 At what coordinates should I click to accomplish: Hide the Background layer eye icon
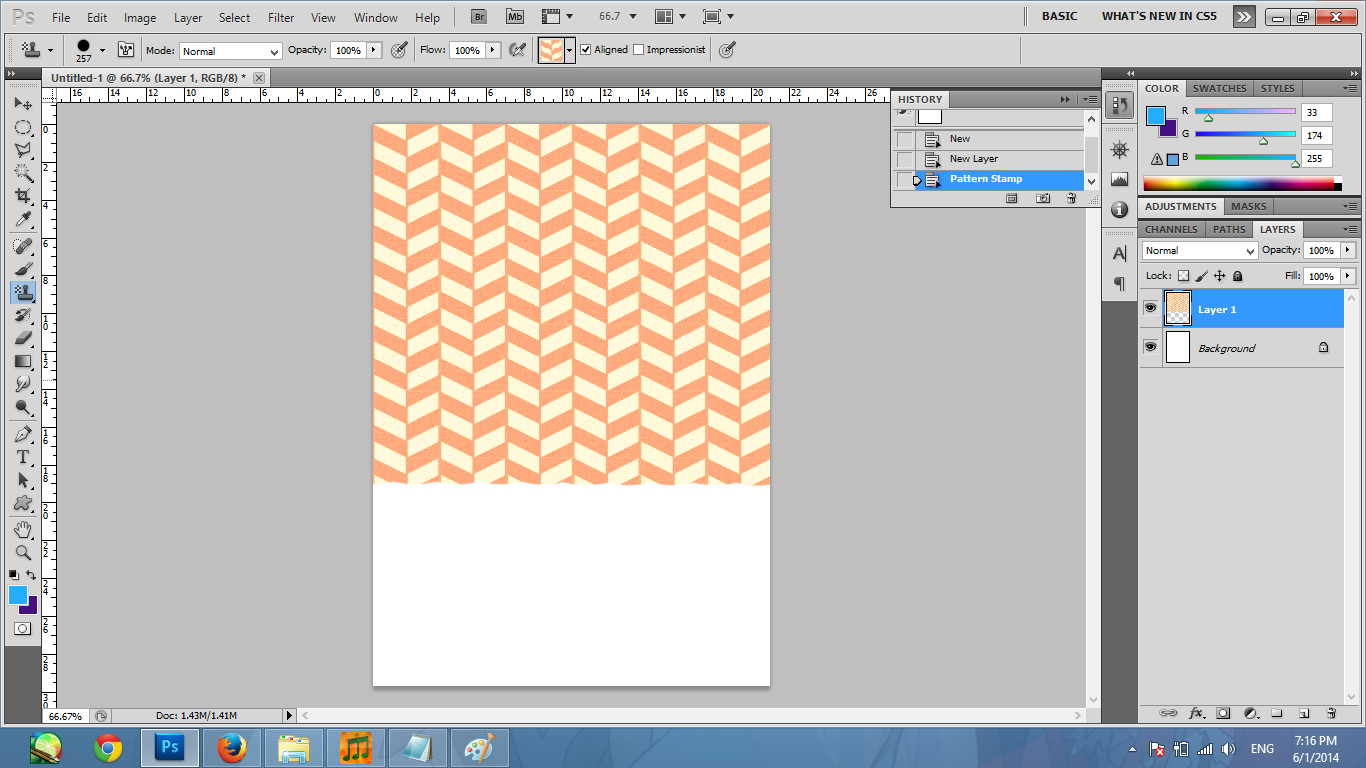point(1150,347)
